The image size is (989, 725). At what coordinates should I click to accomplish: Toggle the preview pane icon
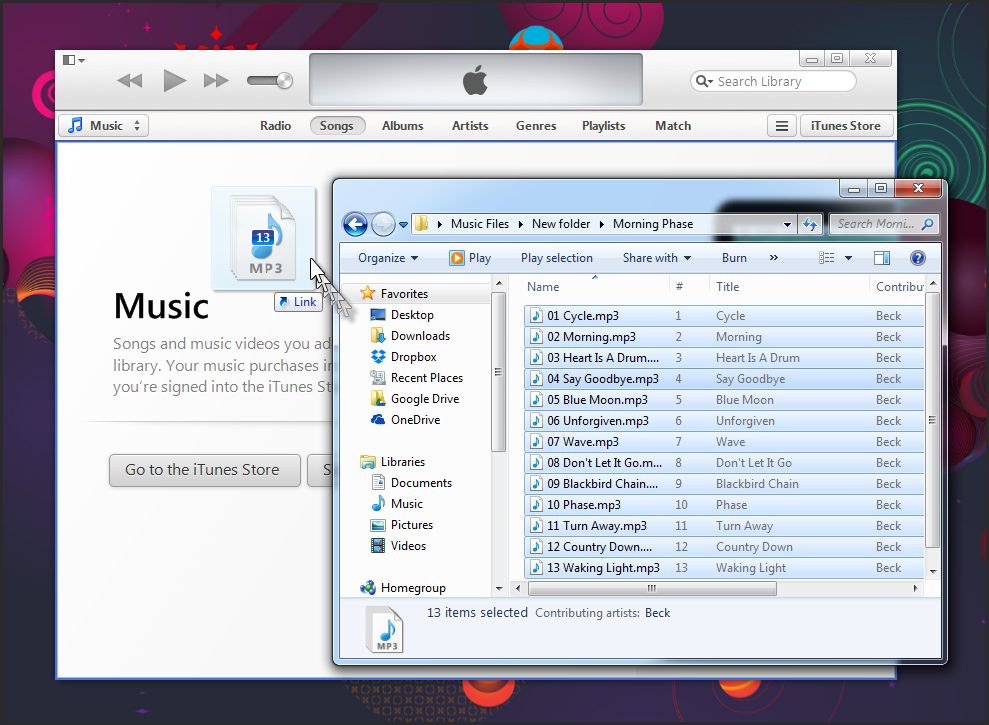[x=882, y=258]
